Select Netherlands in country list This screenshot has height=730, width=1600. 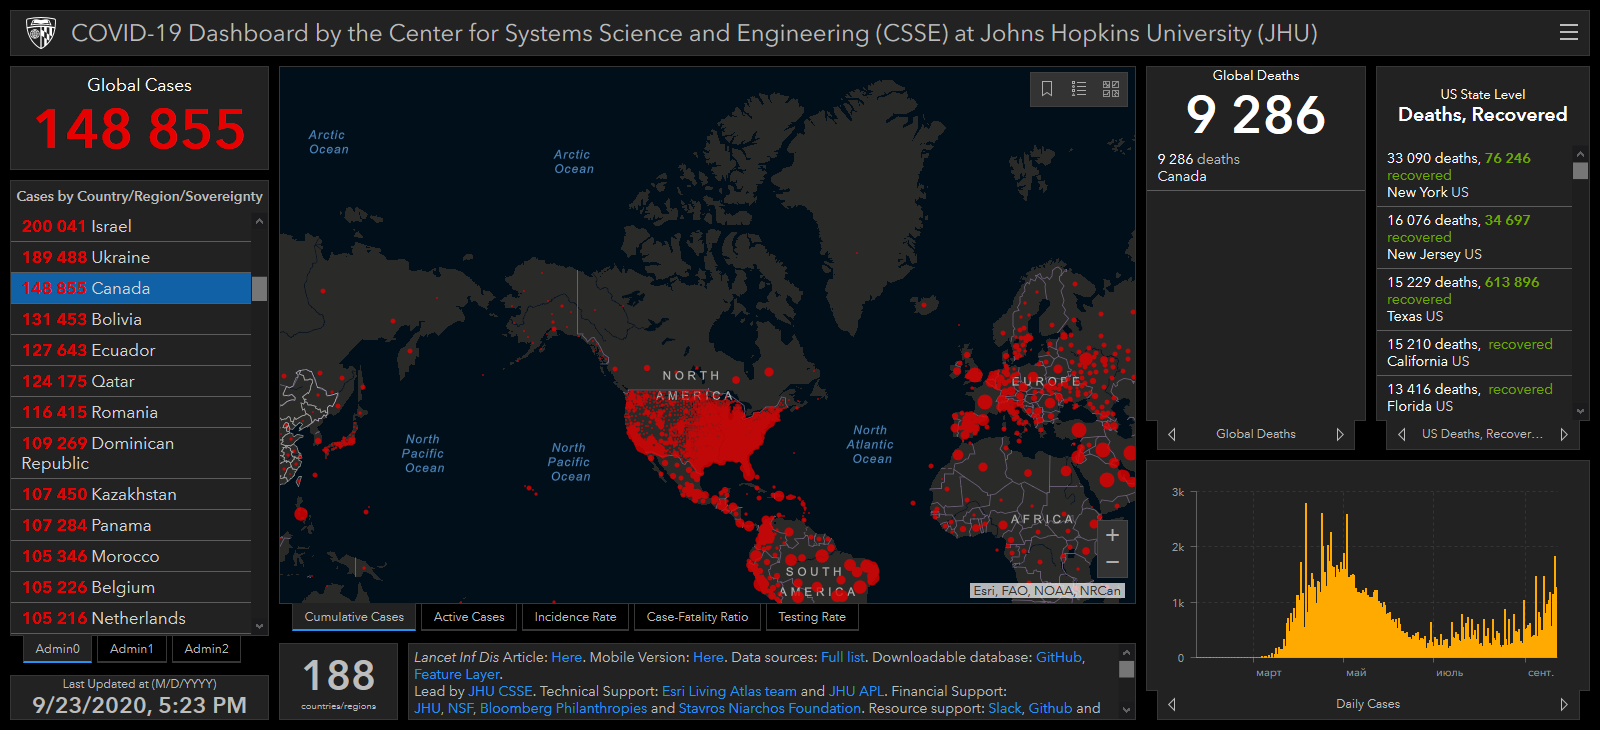point(131,618)
